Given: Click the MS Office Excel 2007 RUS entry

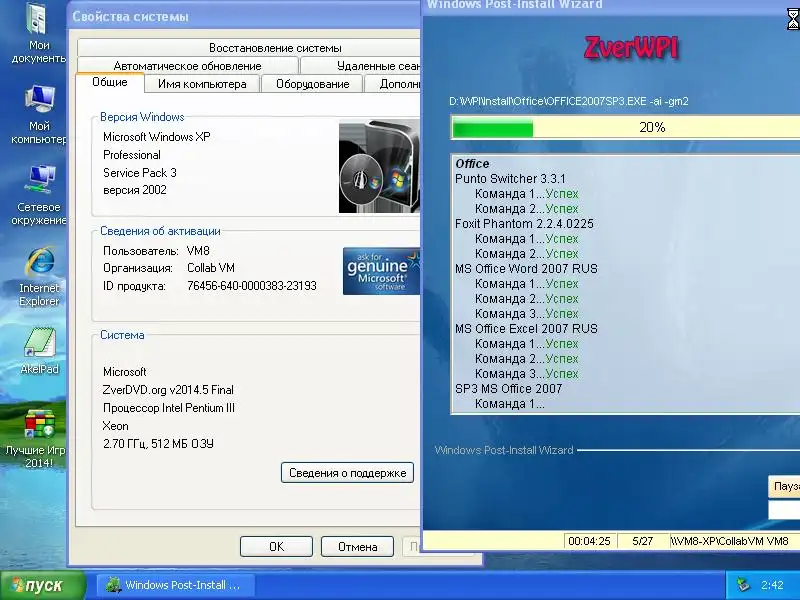Looking at the screenshot, I should point(526,329).
